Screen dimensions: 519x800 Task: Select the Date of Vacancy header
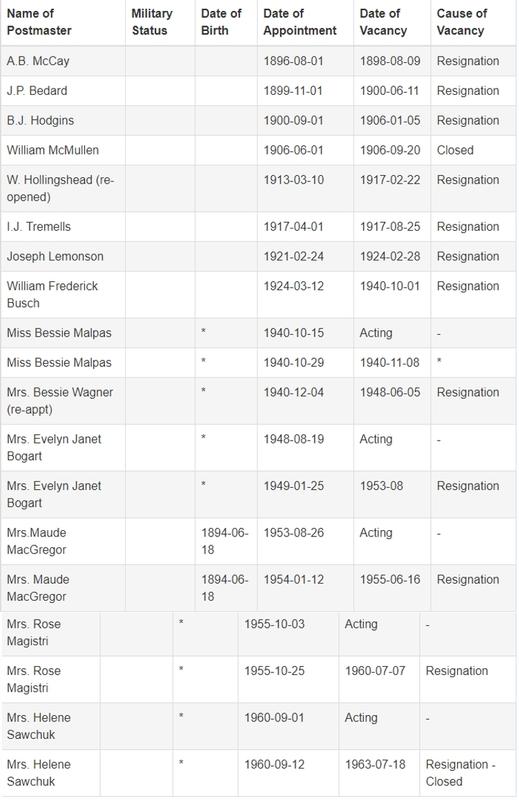(x=383, y=22)
